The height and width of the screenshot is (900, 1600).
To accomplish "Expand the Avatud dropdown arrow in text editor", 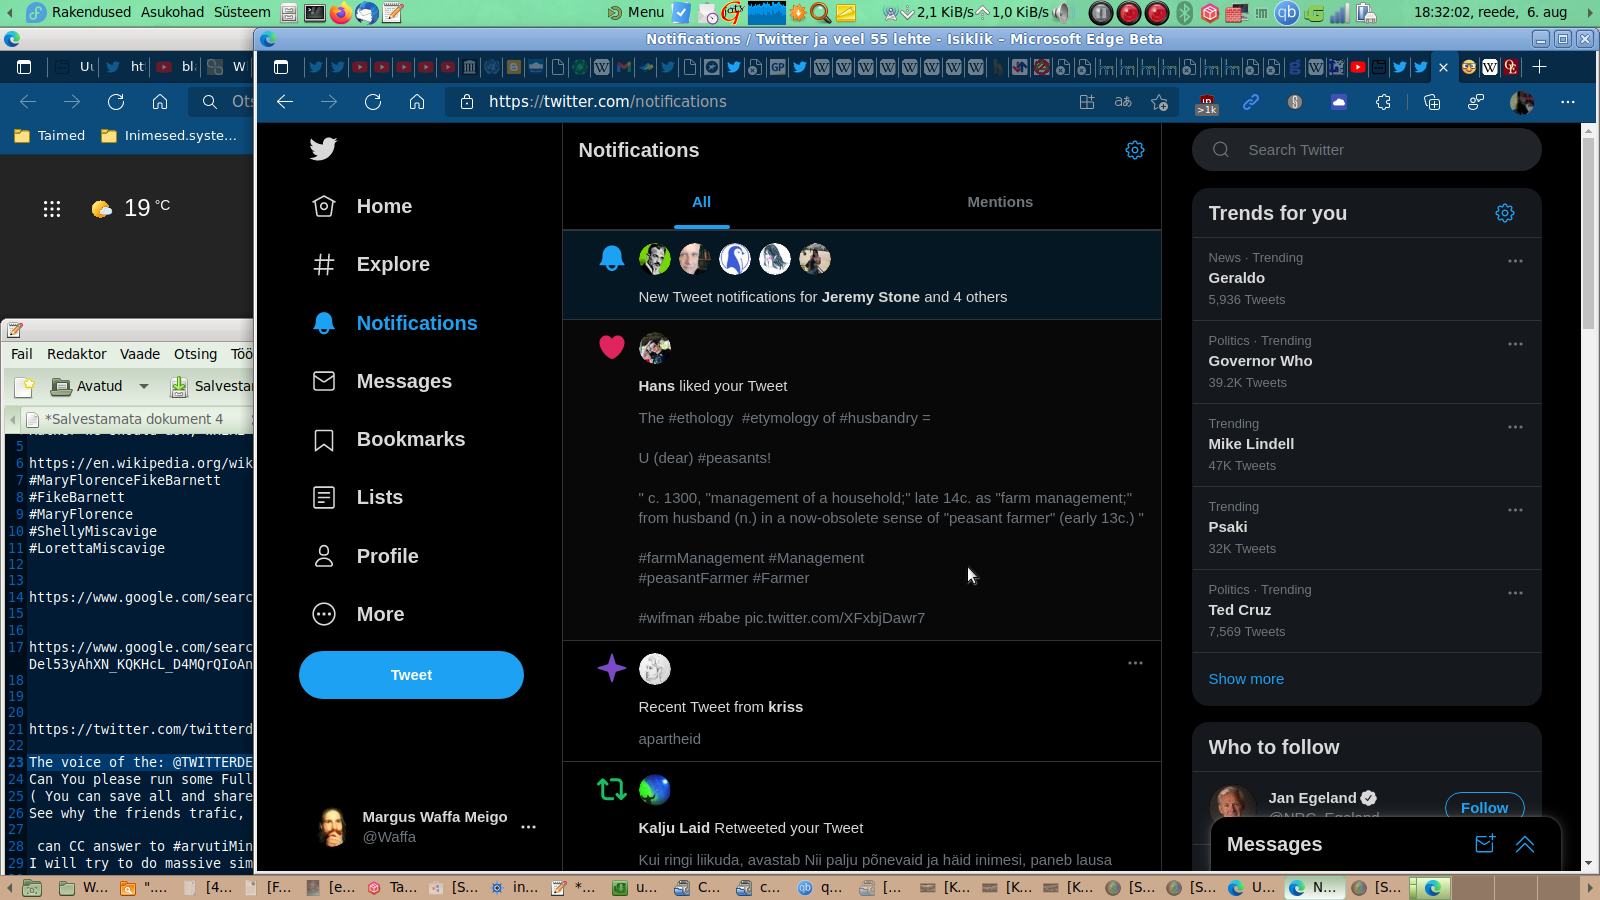I will click(x=144, y=386).
